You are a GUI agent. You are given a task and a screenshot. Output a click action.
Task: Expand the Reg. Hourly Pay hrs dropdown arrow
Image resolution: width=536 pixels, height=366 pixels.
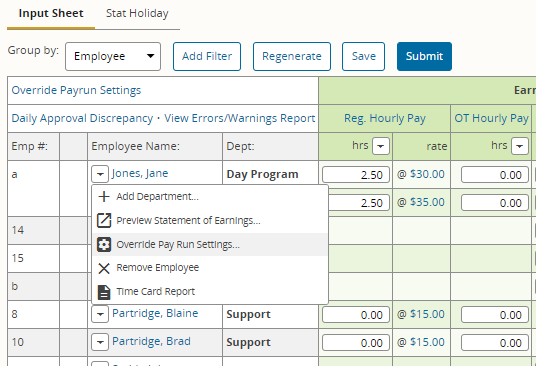point(381,147)
